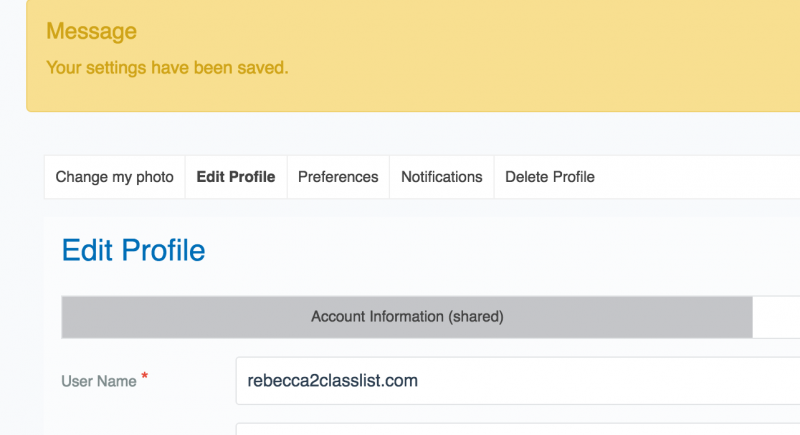
Task: Click the User Name field label
Action: [98, 381]
